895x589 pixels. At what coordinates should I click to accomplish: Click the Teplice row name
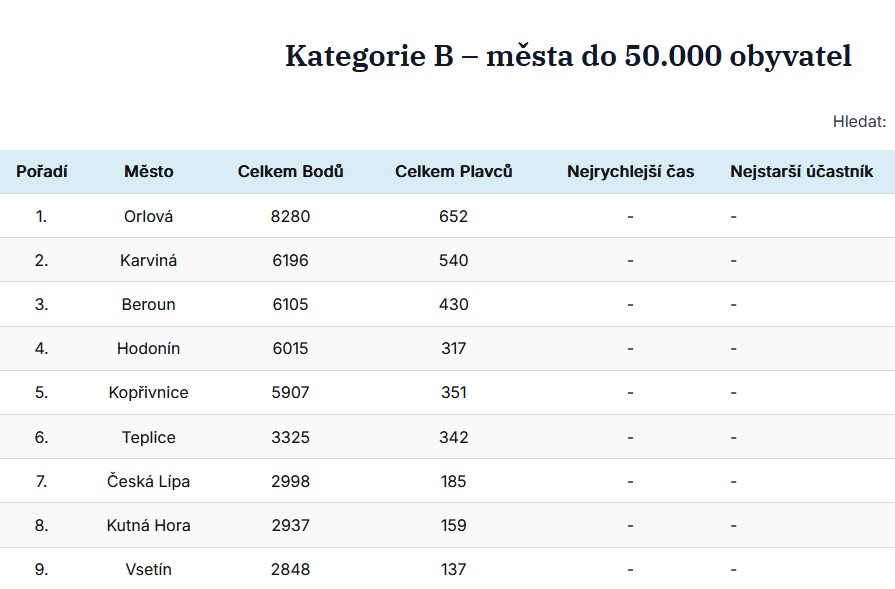pyautogui.click(x=148, y=437)
